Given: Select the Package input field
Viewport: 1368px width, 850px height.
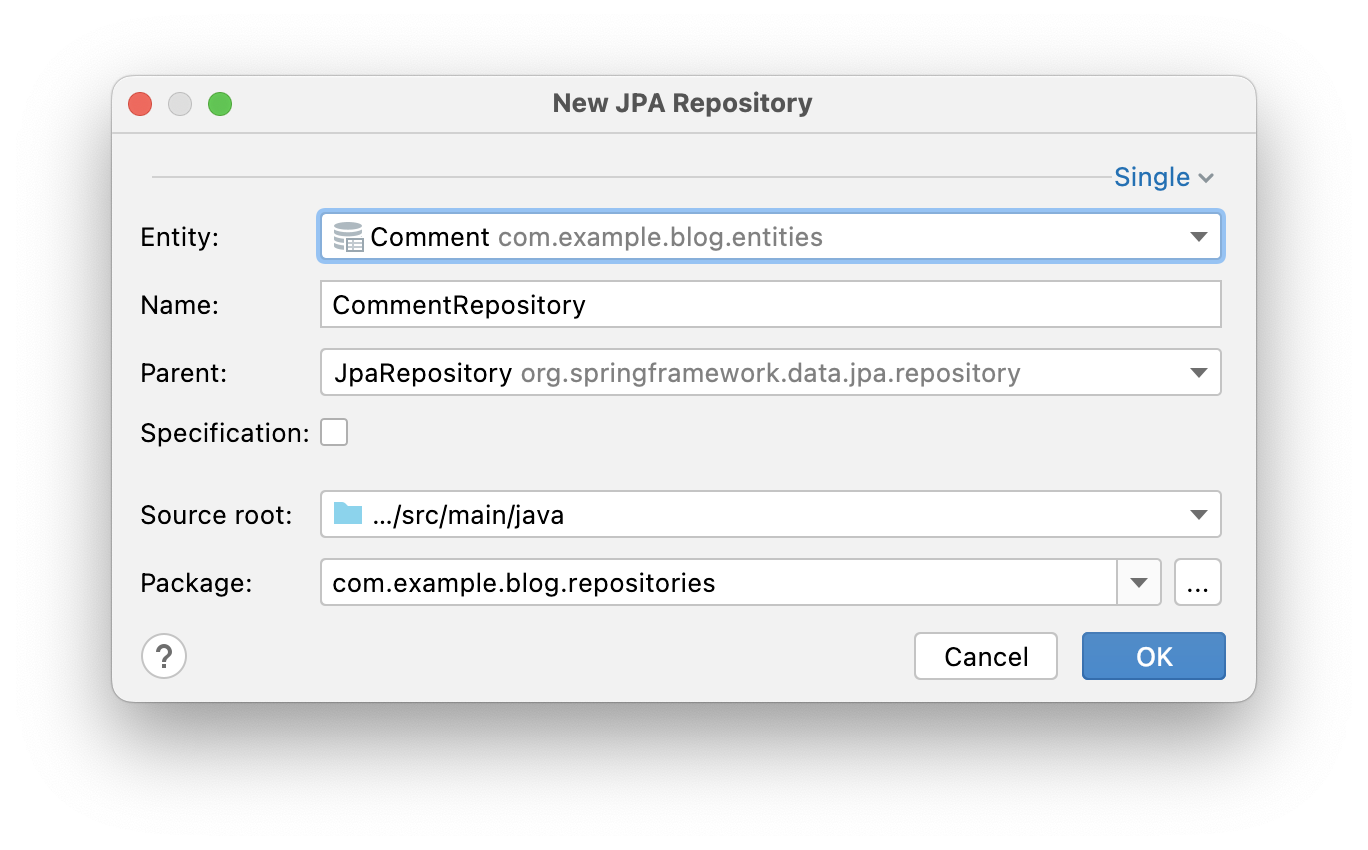Looking at the screenshot, I should pyautogui.click(x=700, y=581).
